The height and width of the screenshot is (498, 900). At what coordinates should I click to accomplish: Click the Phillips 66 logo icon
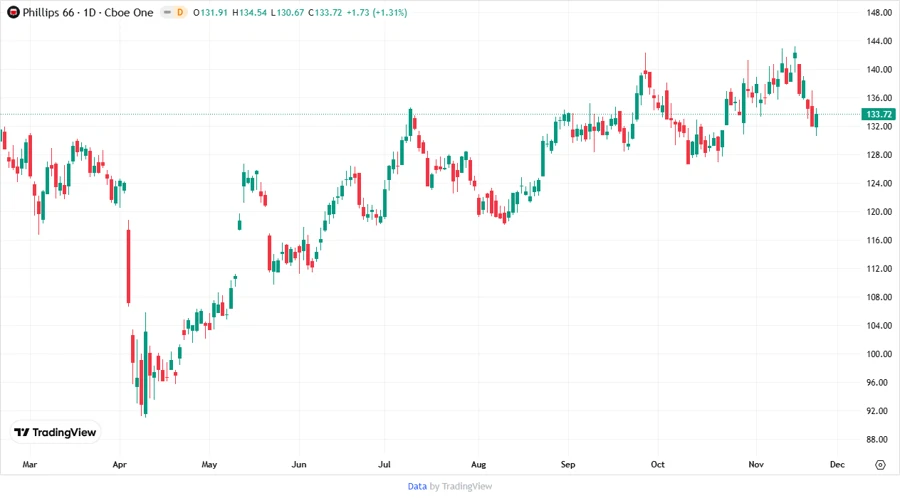coord(13,12)
